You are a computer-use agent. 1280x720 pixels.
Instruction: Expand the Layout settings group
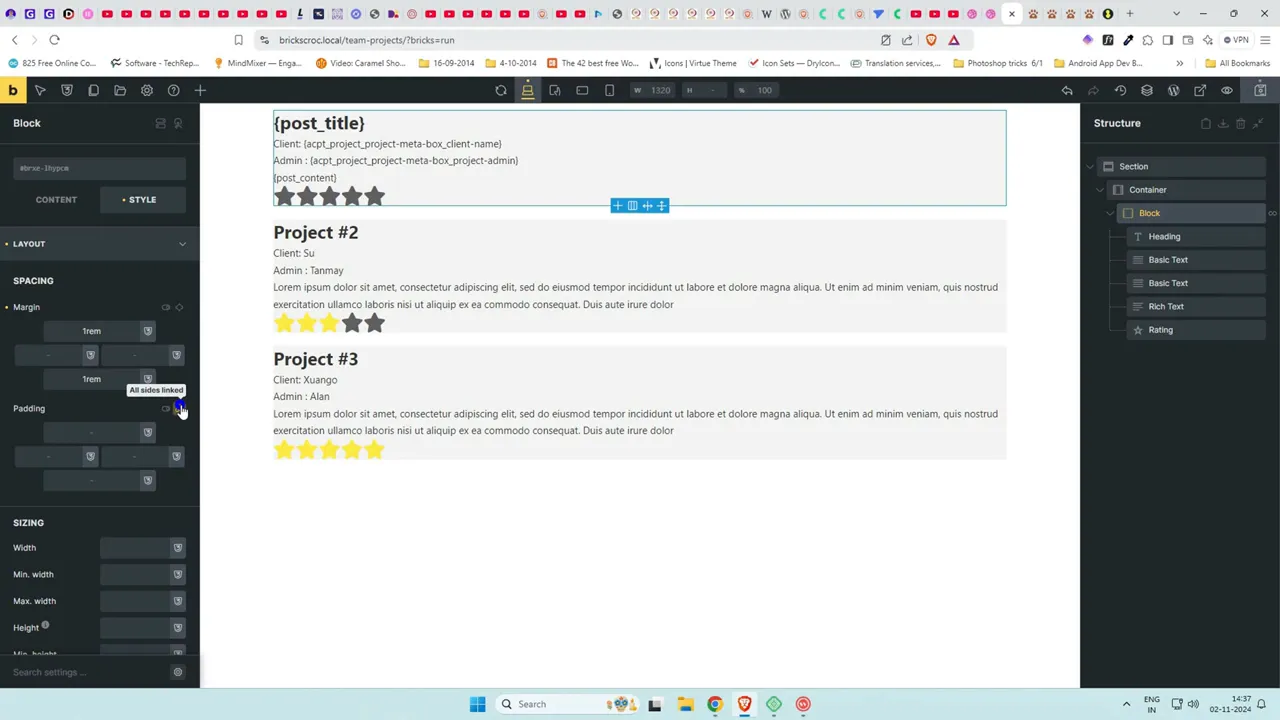[182, 244]
